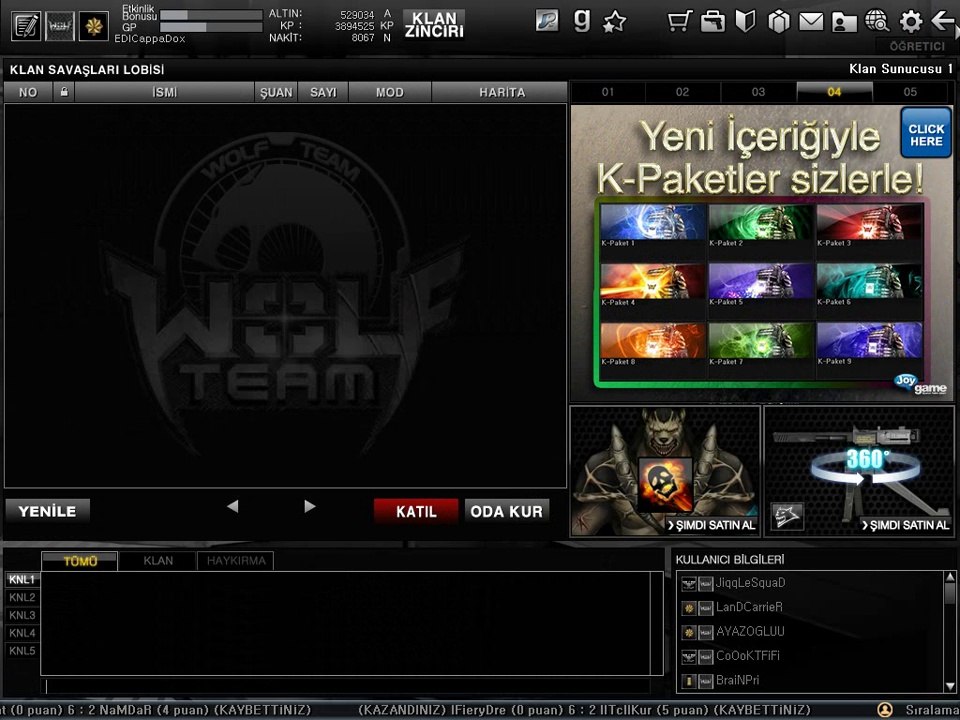Focus the chat message input field
Viewport: 960px width, 720px height.
coord(346,686)
